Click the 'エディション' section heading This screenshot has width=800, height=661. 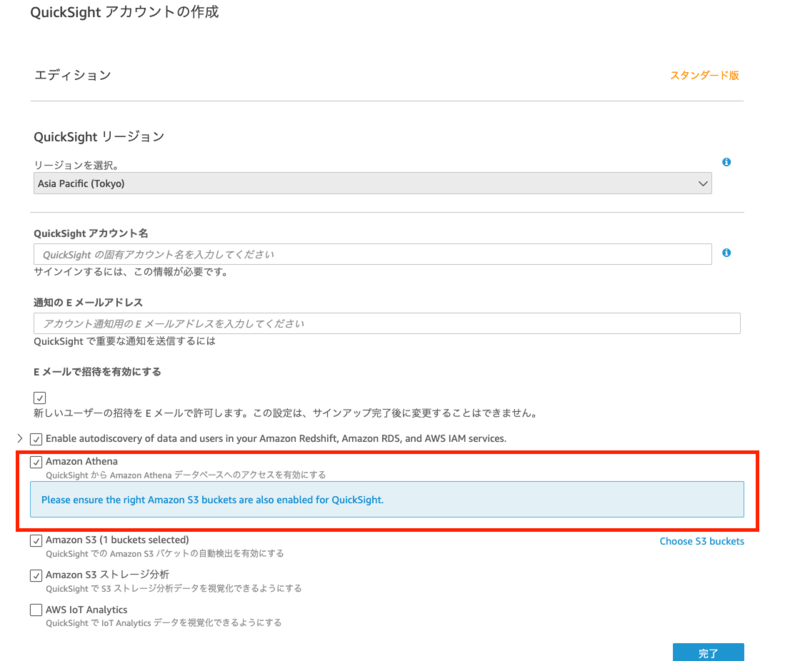(x=72, y=75)
